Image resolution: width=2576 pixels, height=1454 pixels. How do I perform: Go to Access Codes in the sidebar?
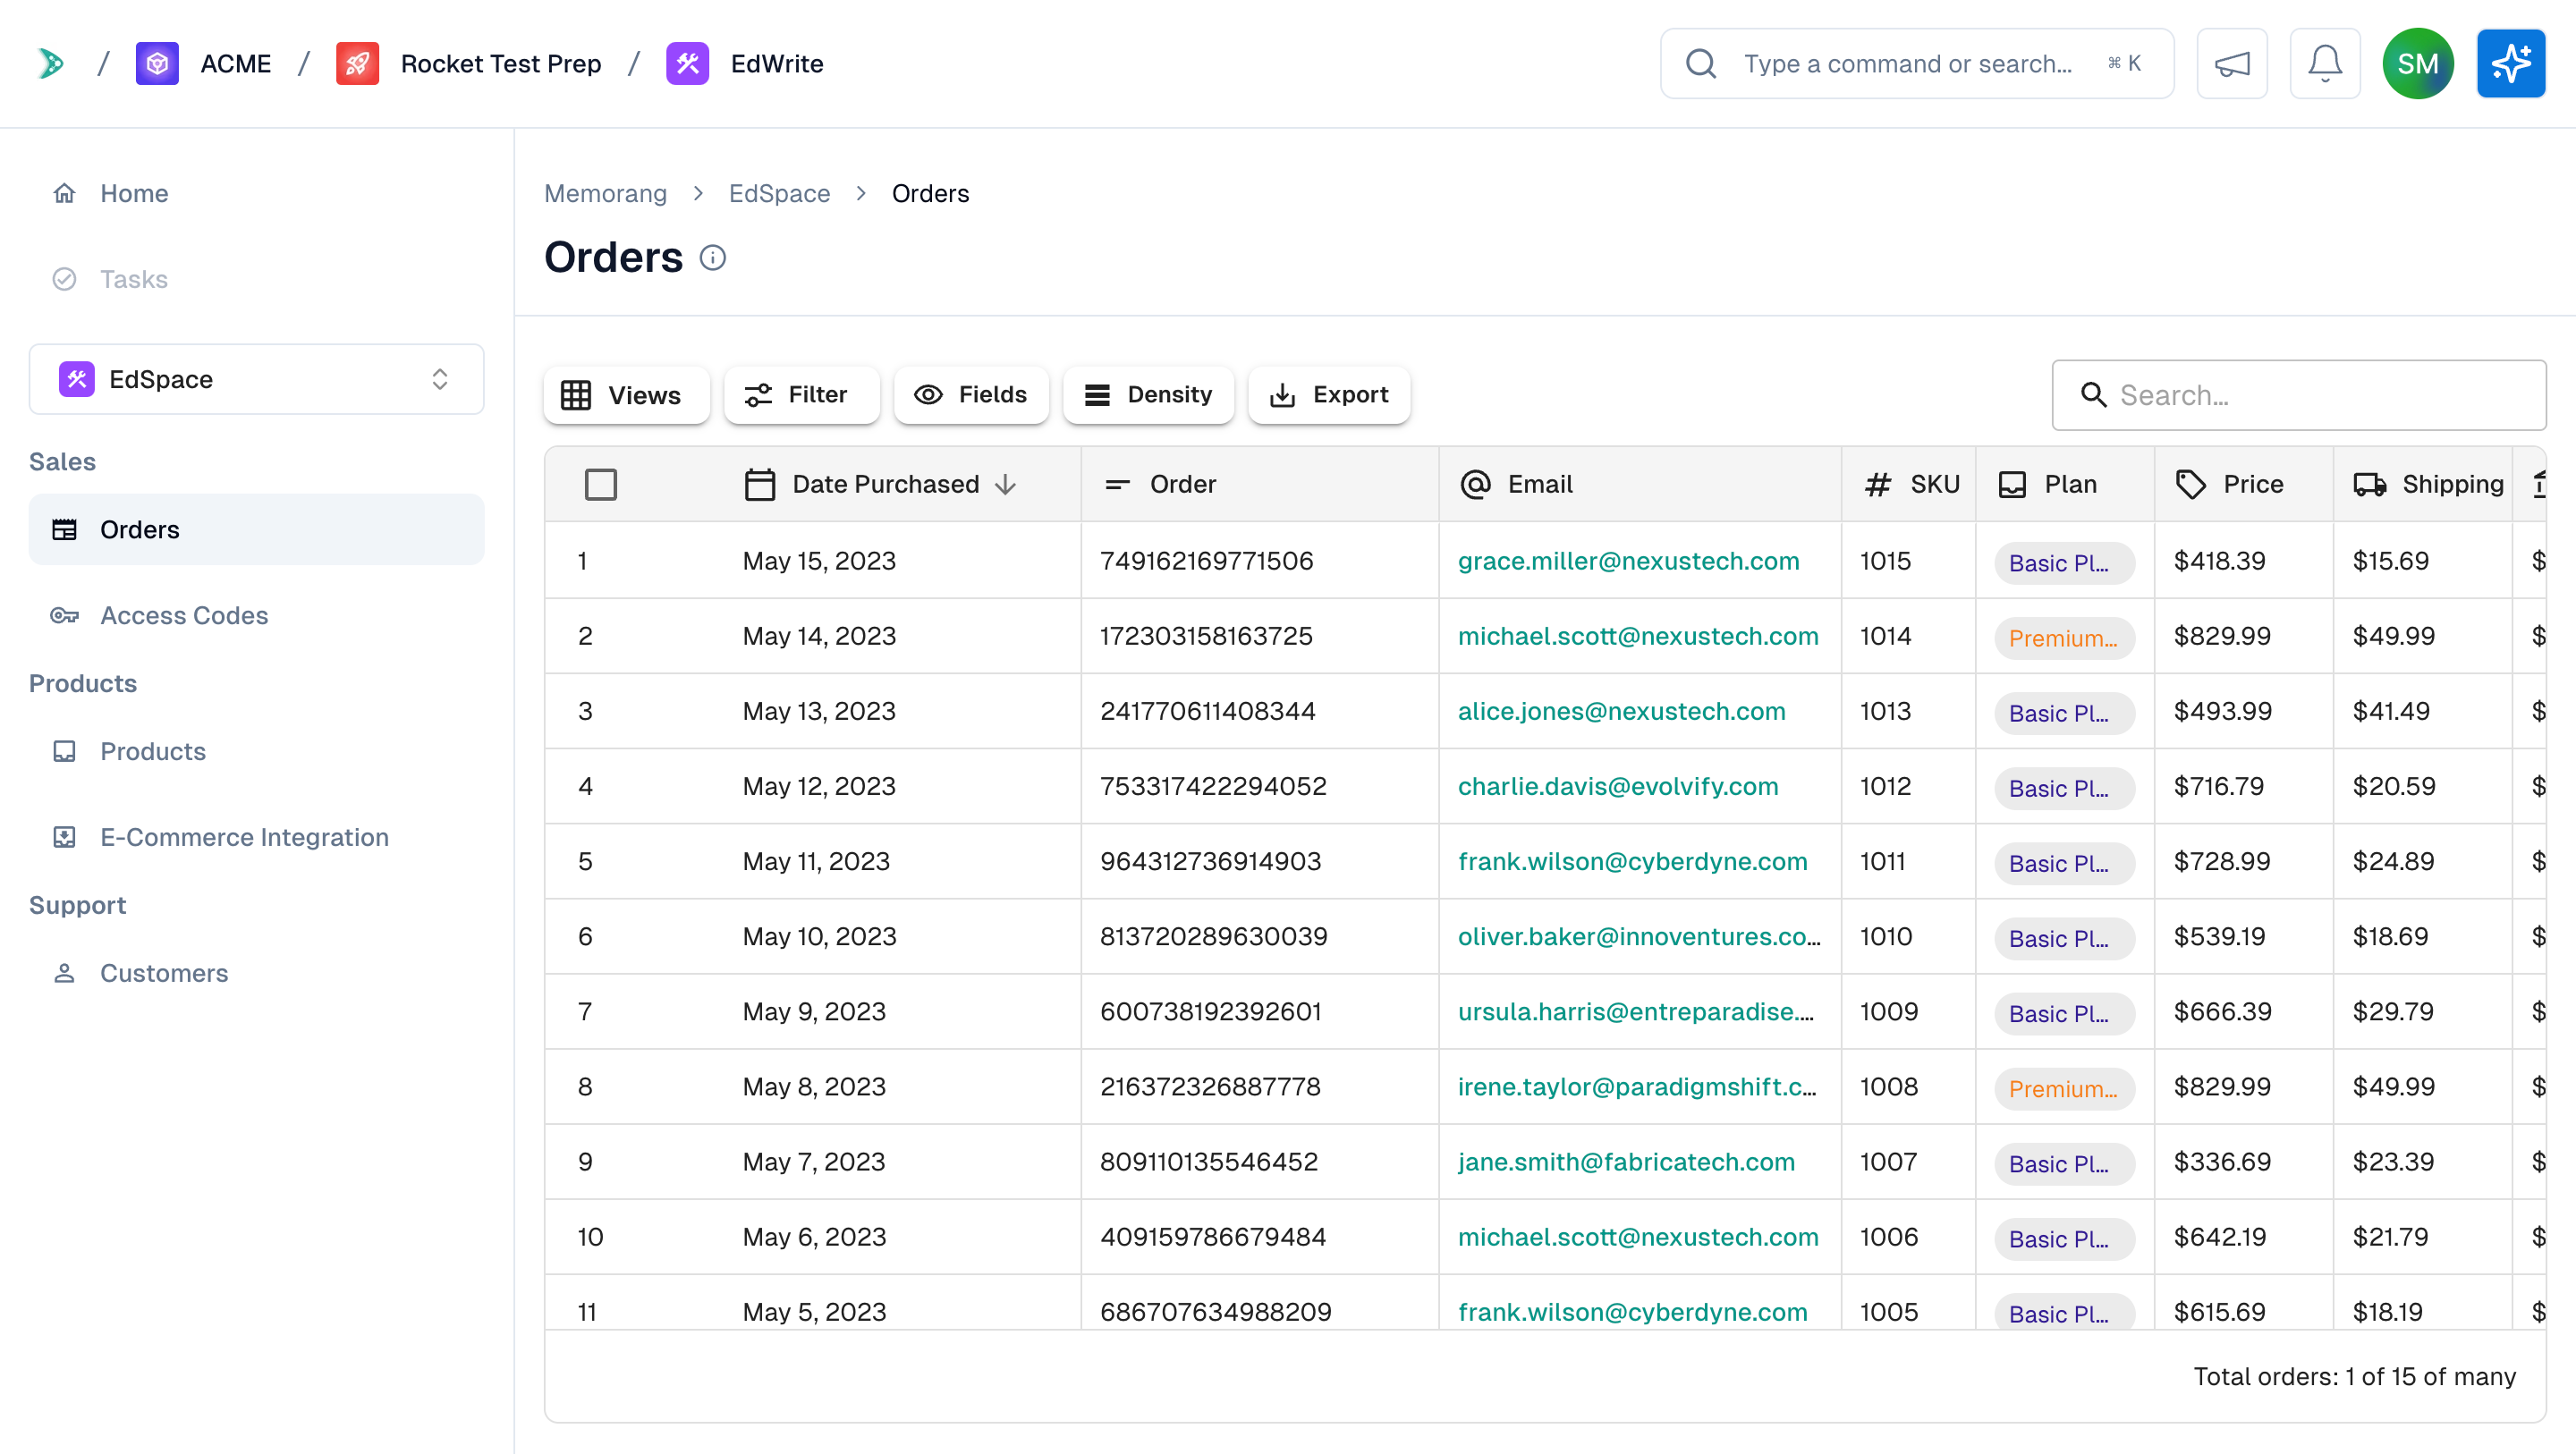257,615
